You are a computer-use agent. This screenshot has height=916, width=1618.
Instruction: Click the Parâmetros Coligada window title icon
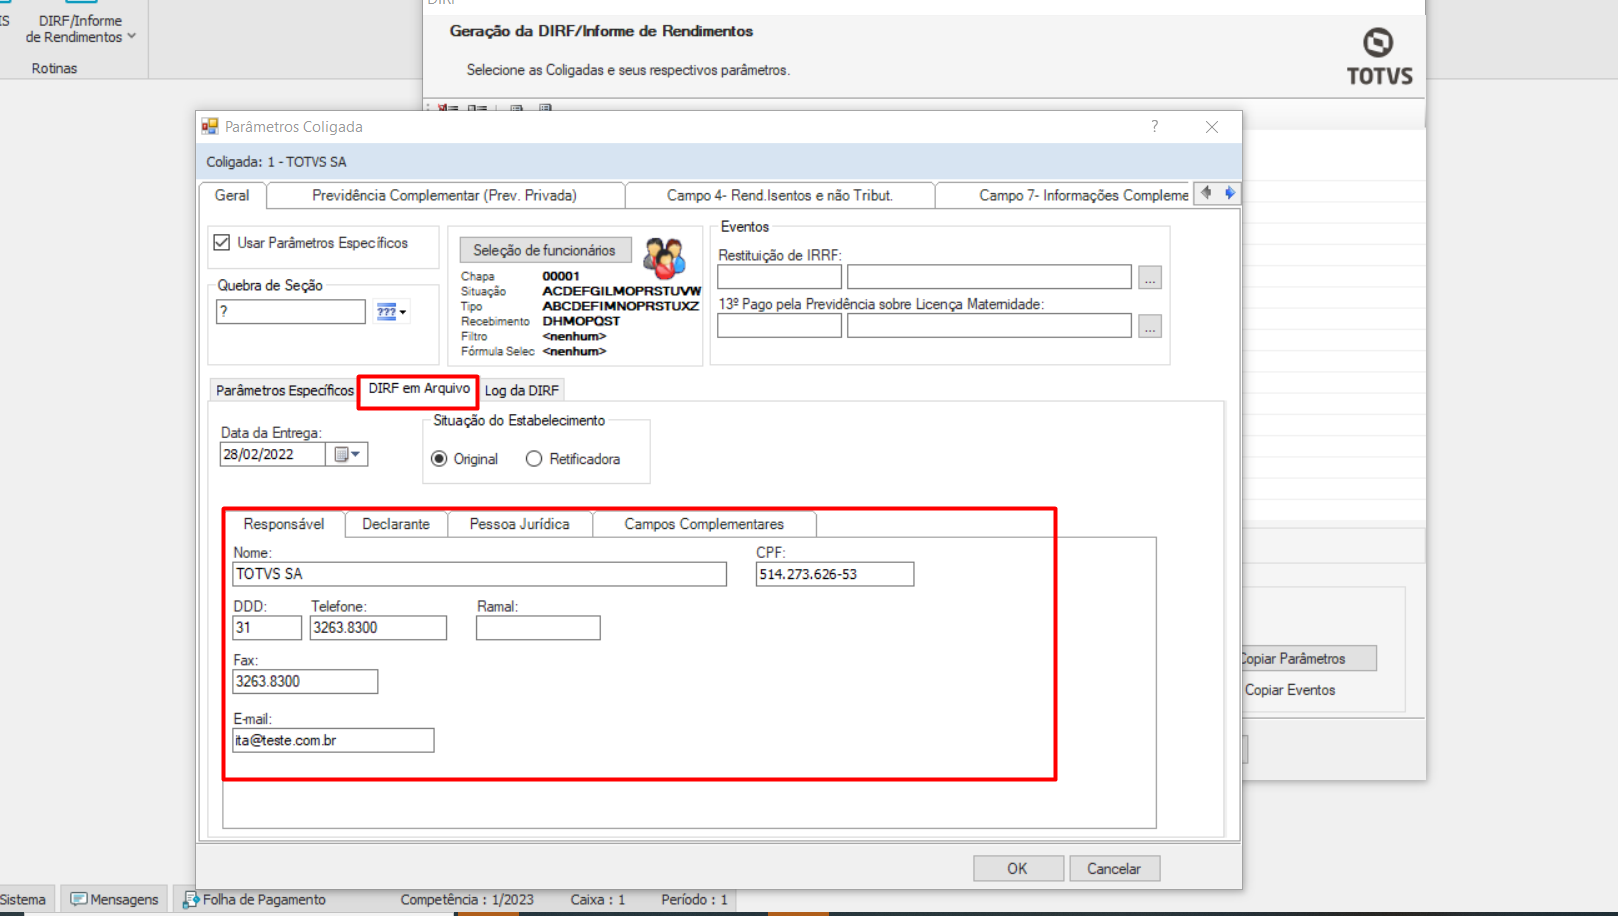210,127
